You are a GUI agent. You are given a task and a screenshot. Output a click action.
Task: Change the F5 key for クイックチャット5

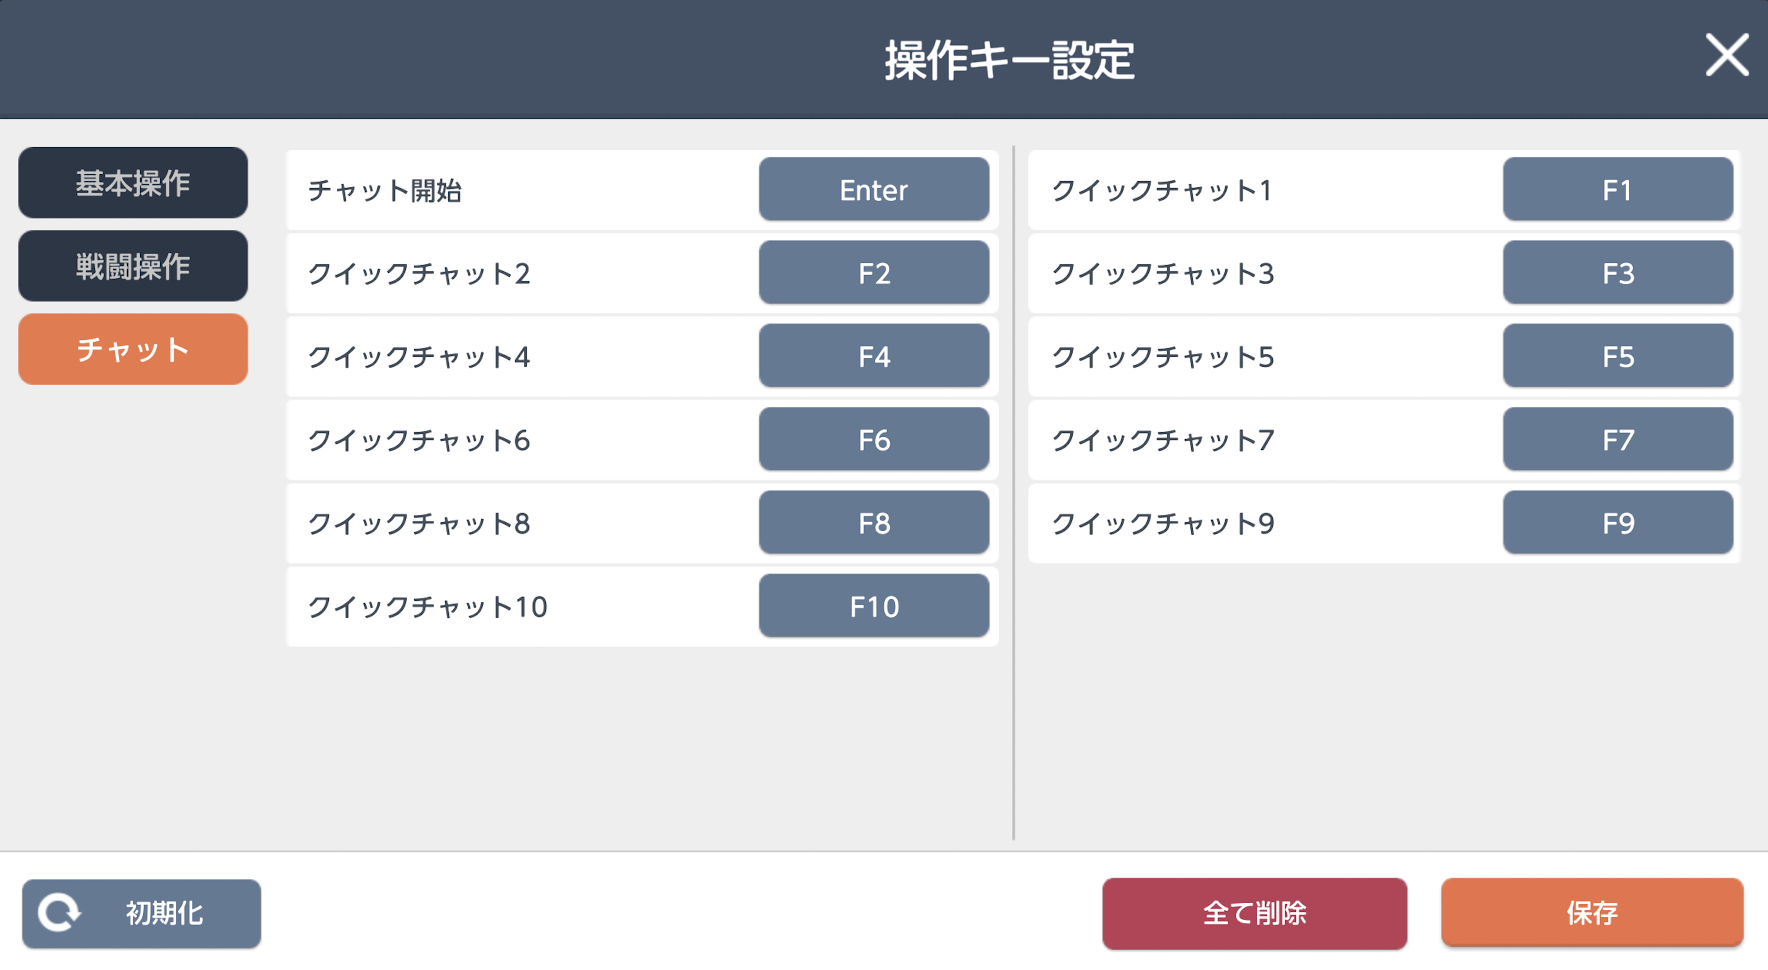click(1617, 356)
